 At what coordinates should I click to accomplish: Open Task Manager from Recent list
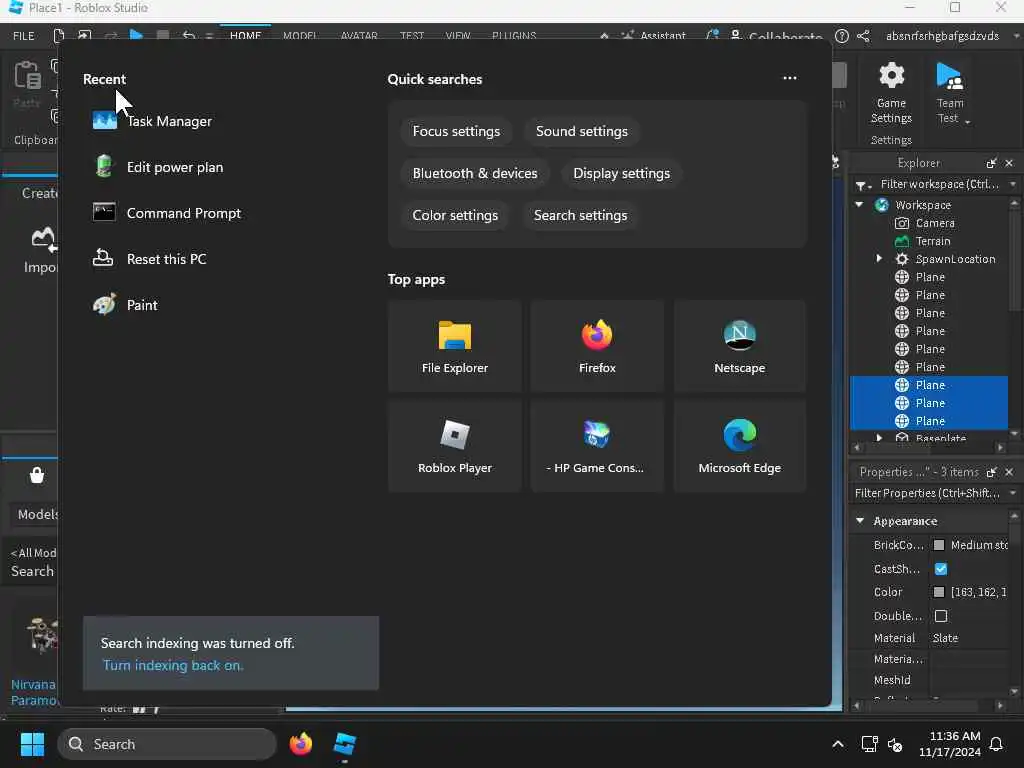153,121
